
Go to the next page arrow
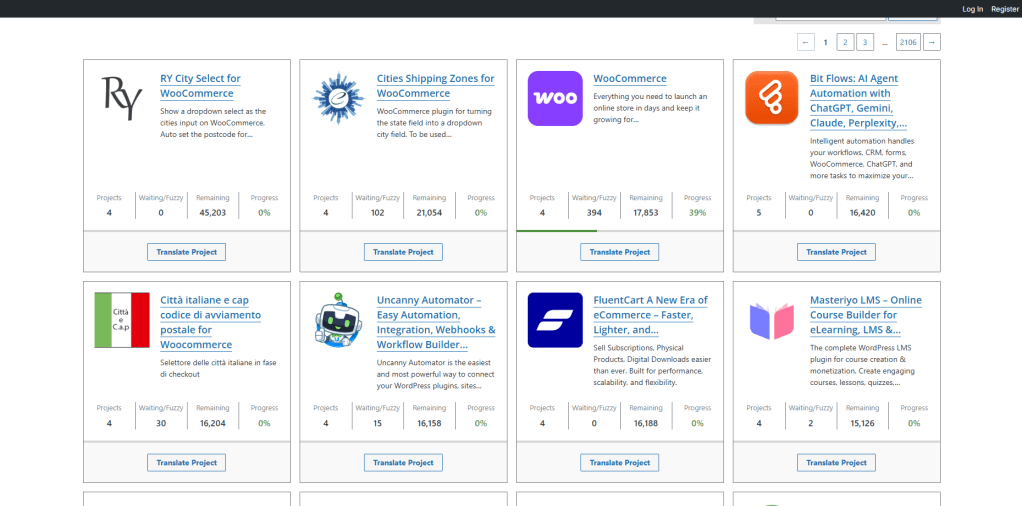click(x=931, y=42)
